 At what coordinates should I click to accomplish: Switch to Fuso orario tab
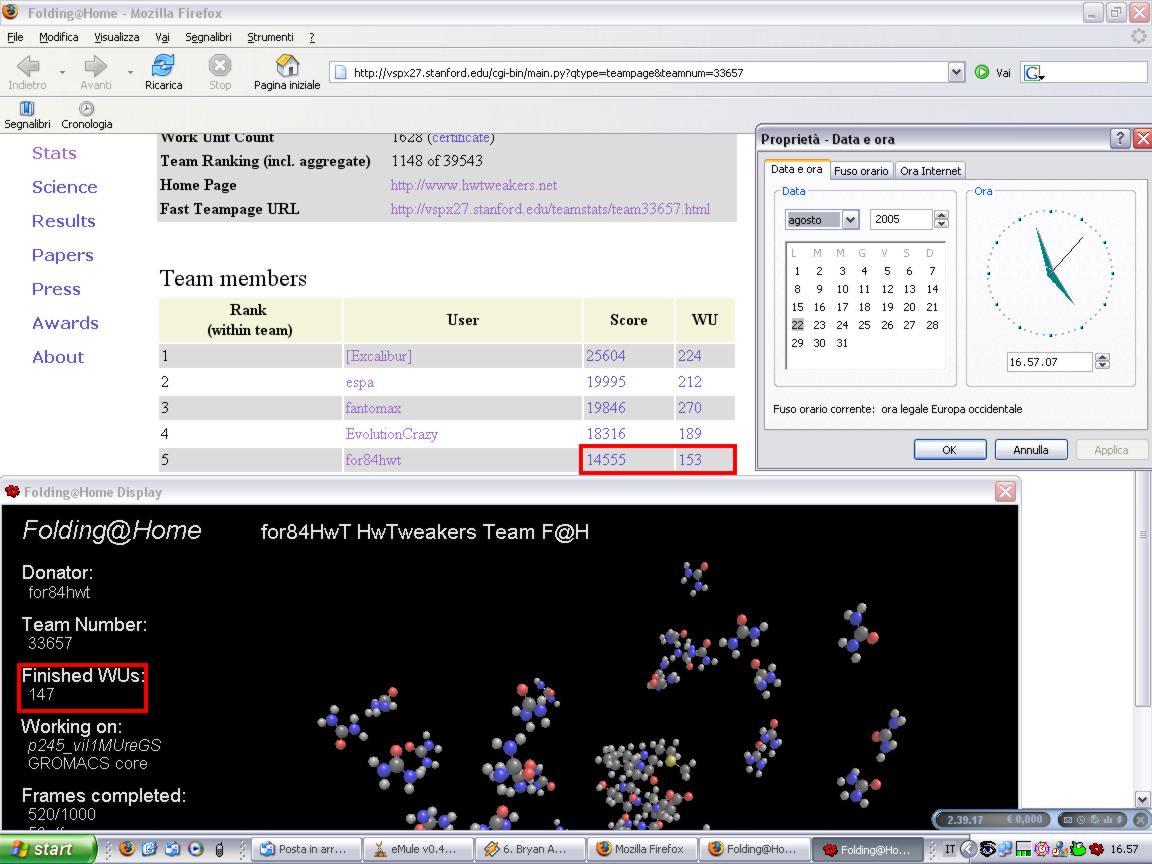(861, 170)
